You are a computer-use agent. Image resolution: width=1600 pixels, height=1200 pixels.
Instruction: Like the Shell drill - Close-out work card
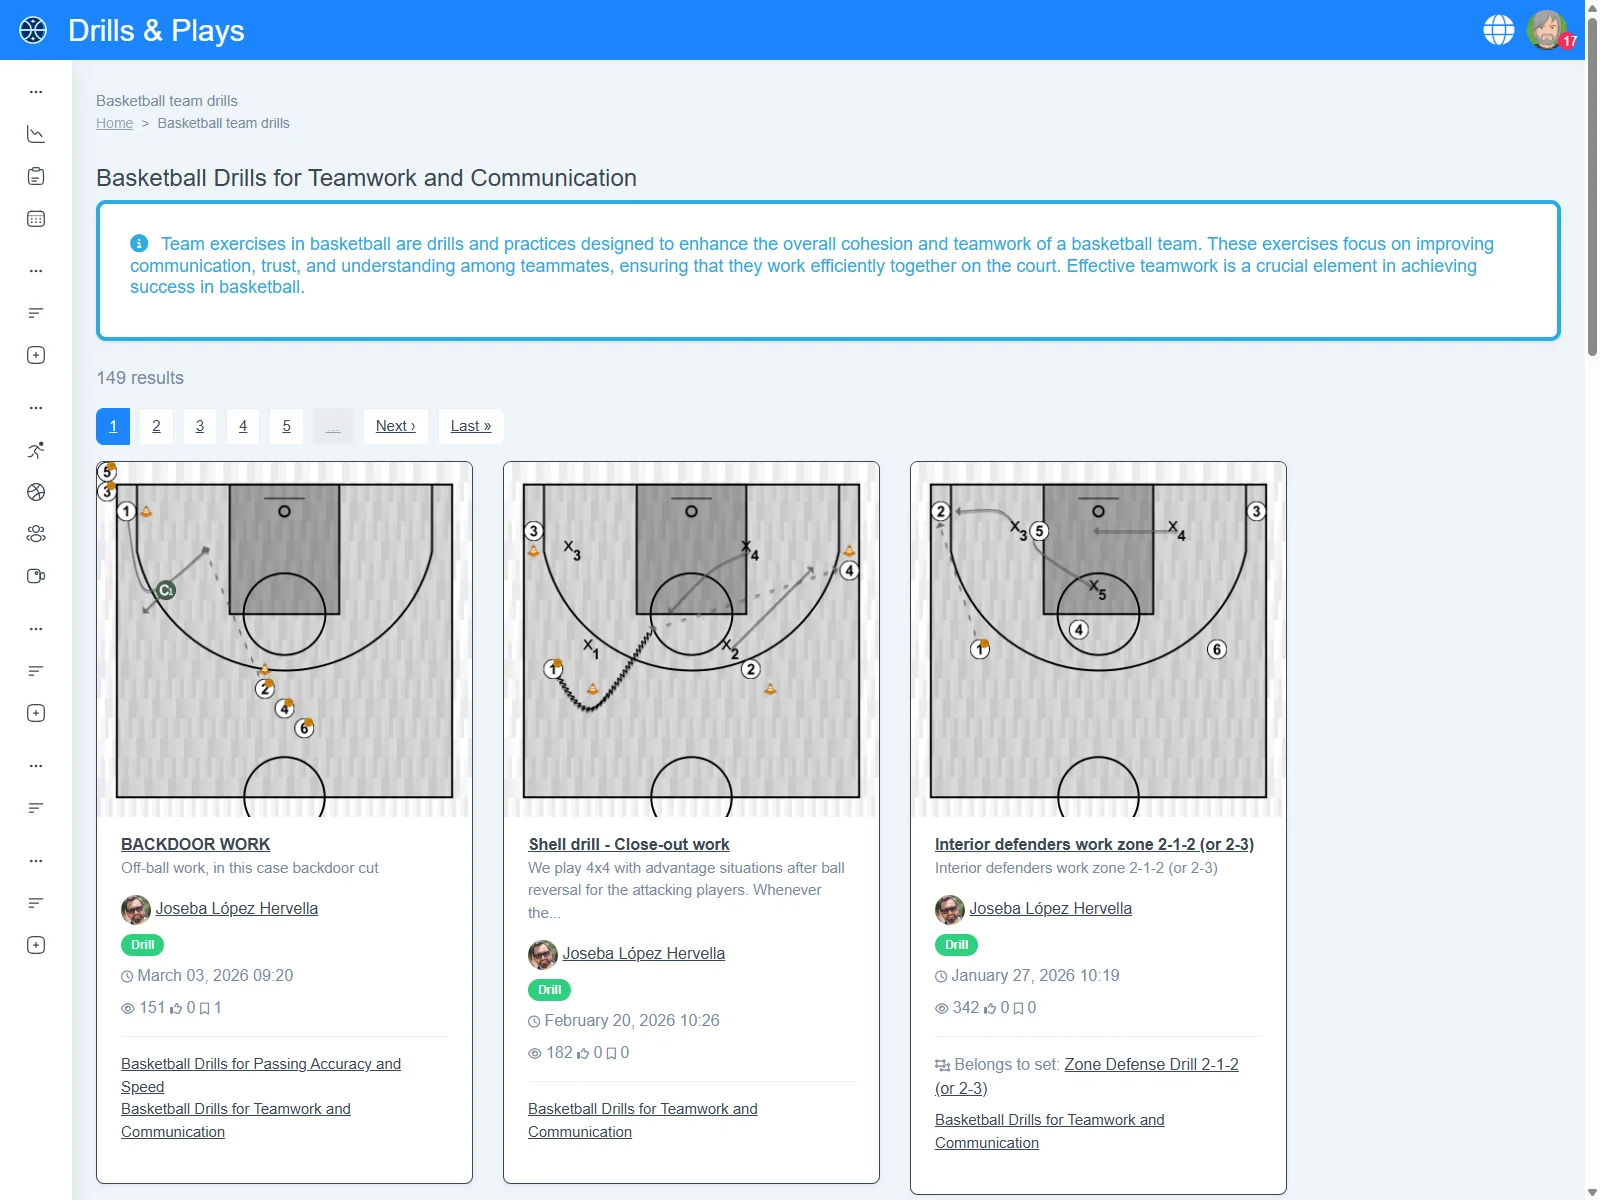click(583, 1053)
